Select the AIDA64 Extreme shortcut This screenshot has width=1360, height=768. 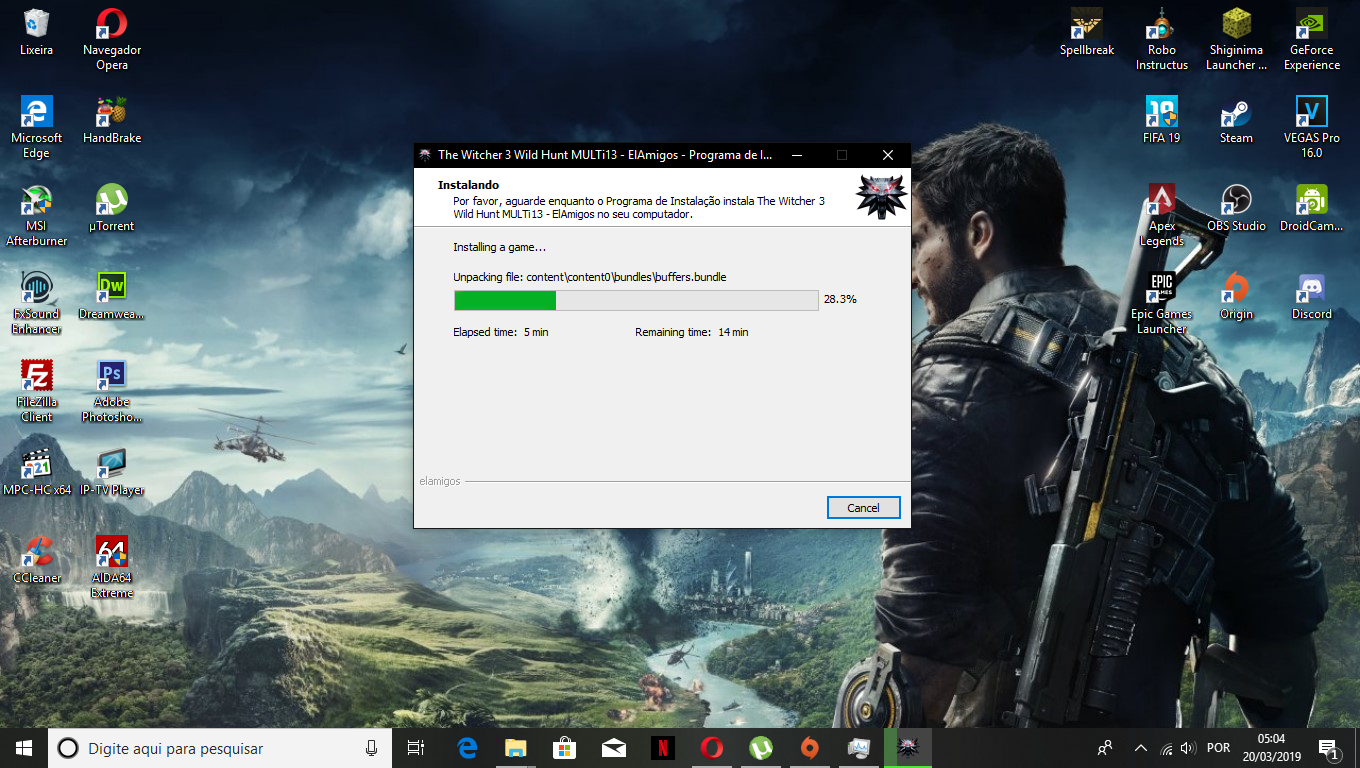point(112,568)
